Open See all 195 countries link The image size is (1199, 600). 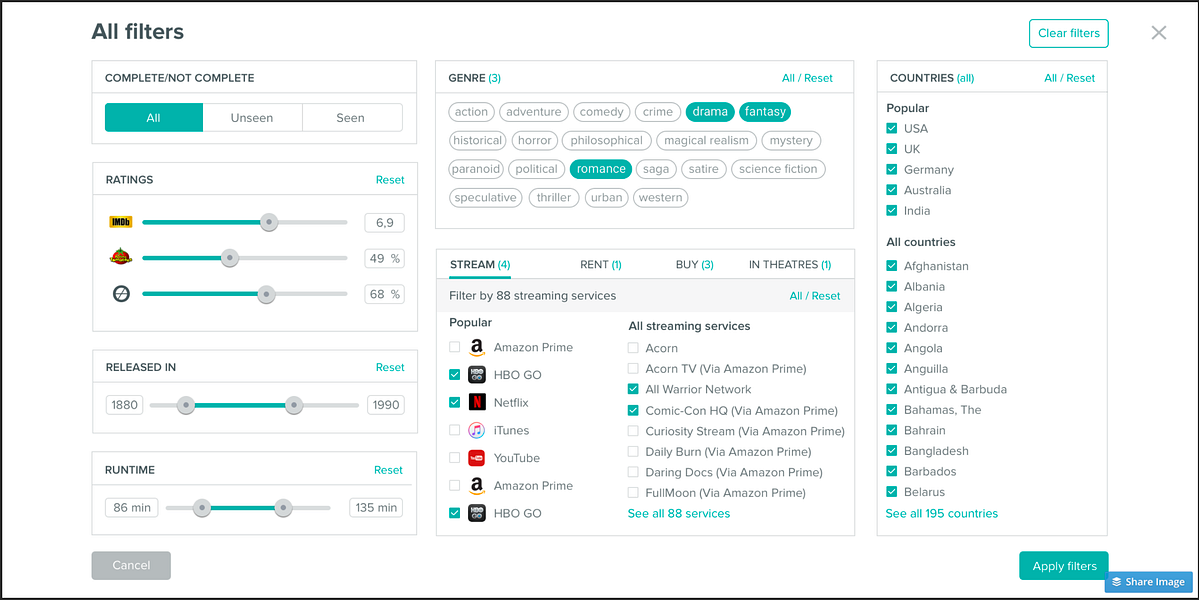click(x=942, y=514)
